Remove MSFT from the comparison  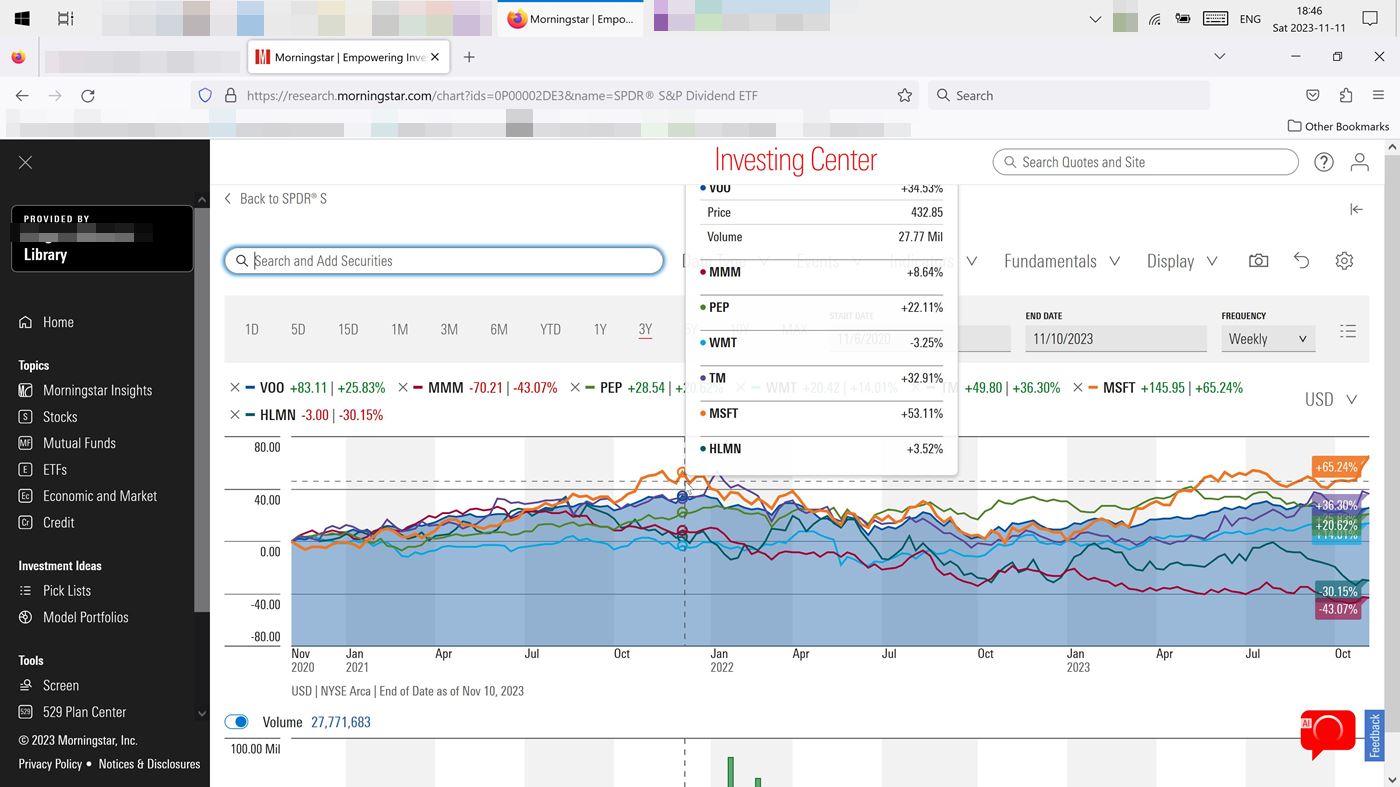(1078, 388)
